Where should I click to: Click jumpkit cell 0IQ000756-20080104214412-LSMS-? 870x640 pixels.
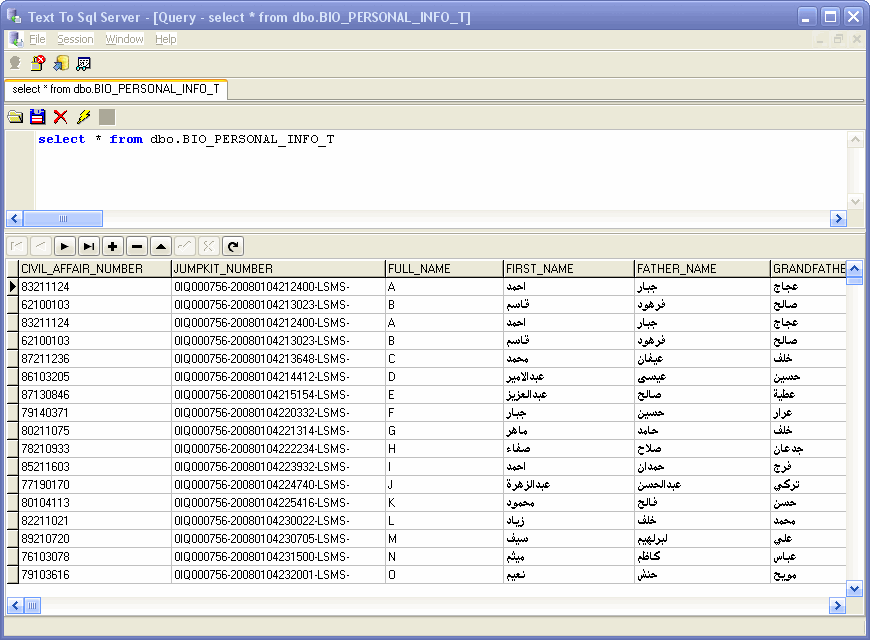[x=278, y=377]
